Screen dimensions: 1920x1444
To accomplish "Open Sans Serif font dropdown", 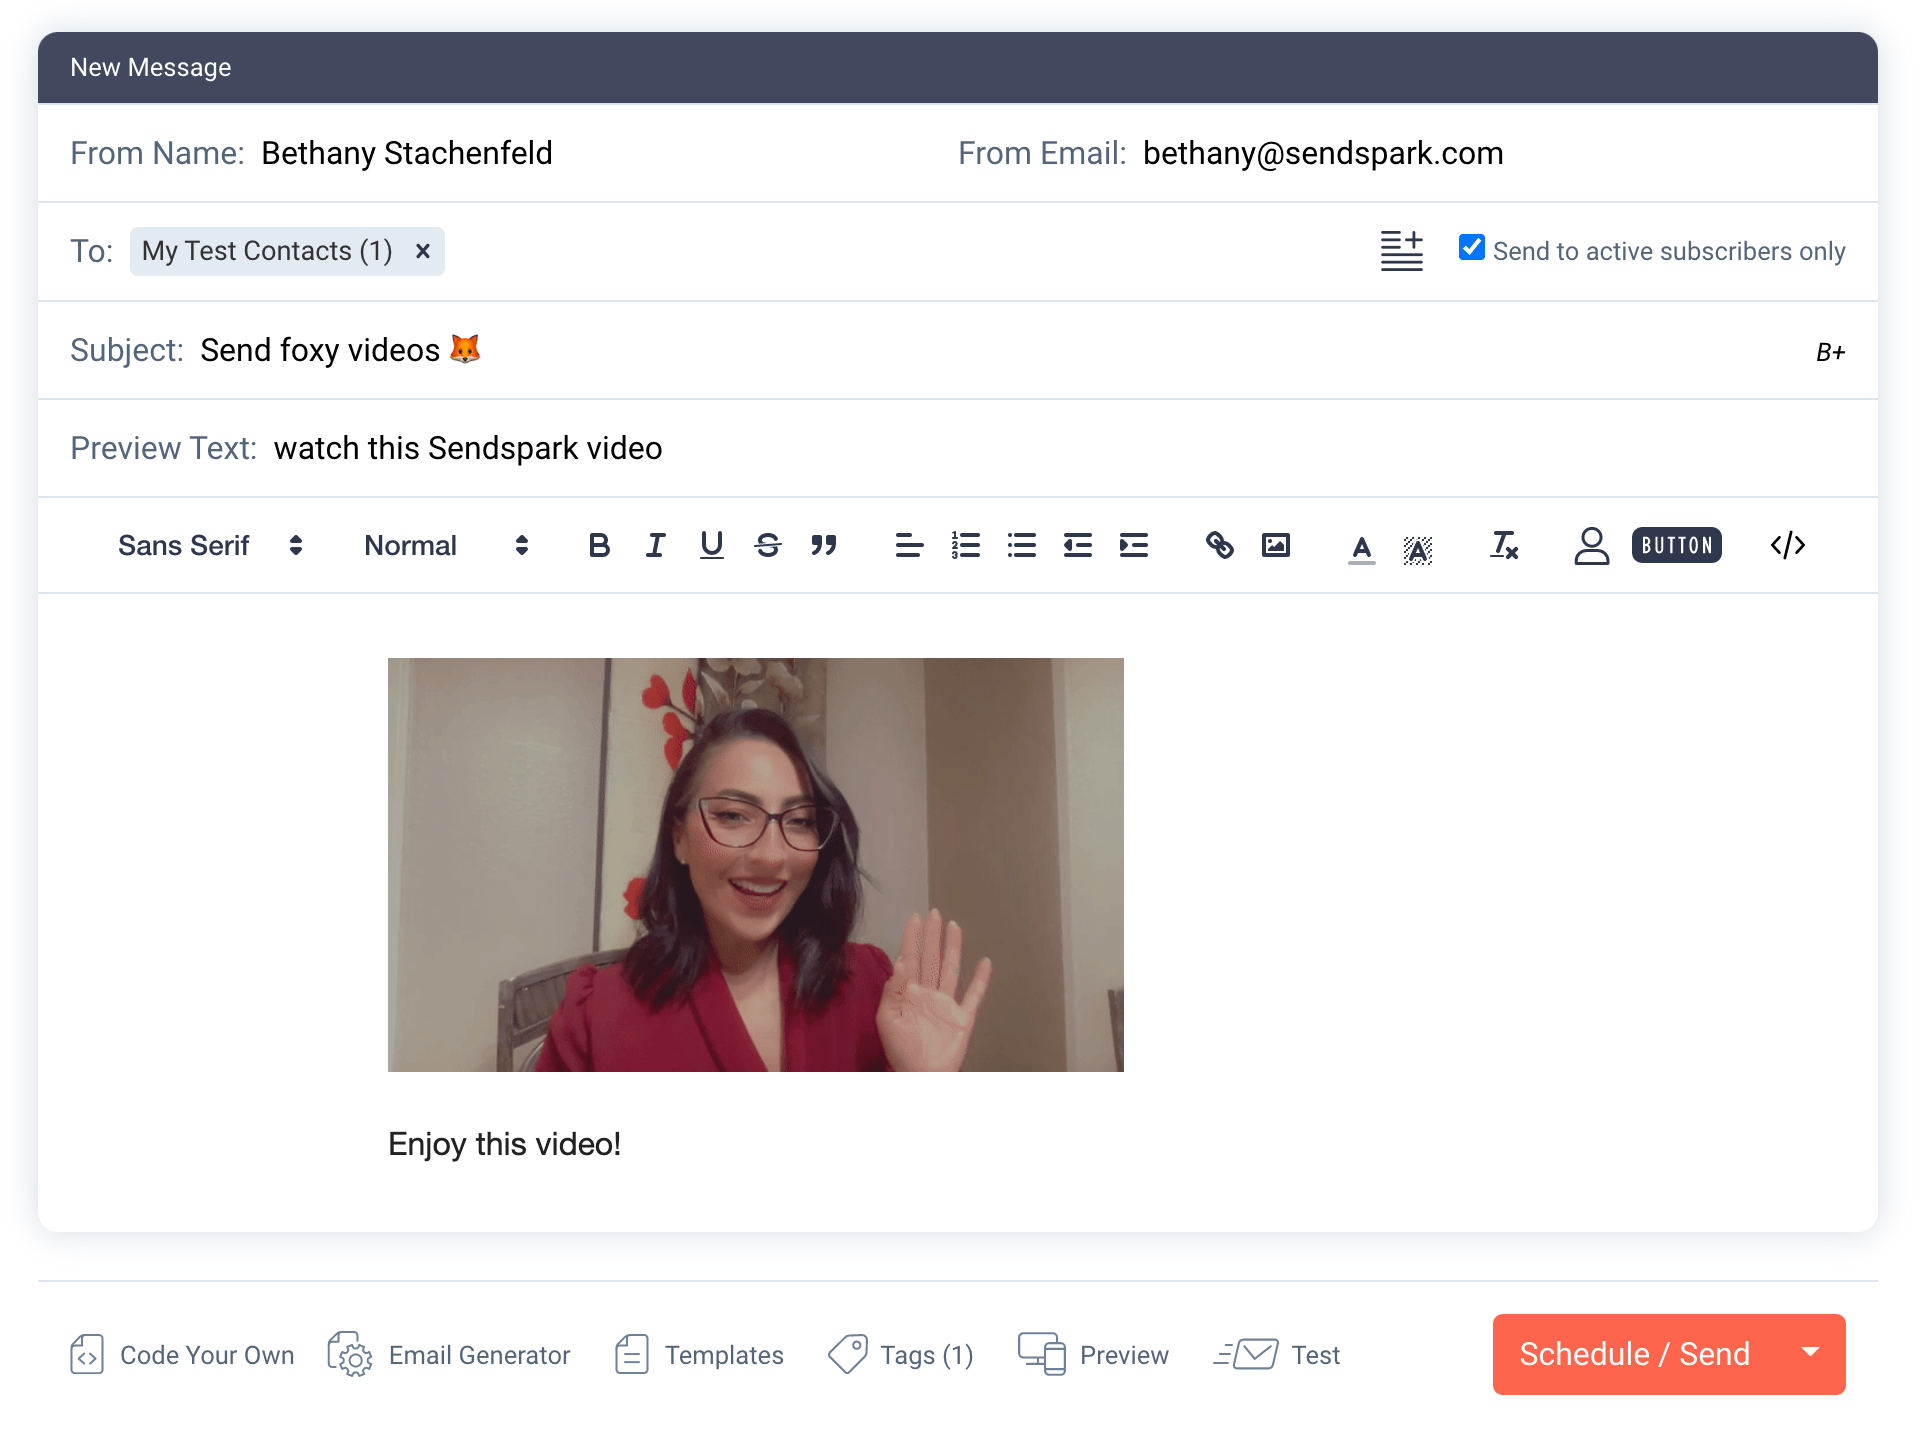I will click(x=210, y=545).
